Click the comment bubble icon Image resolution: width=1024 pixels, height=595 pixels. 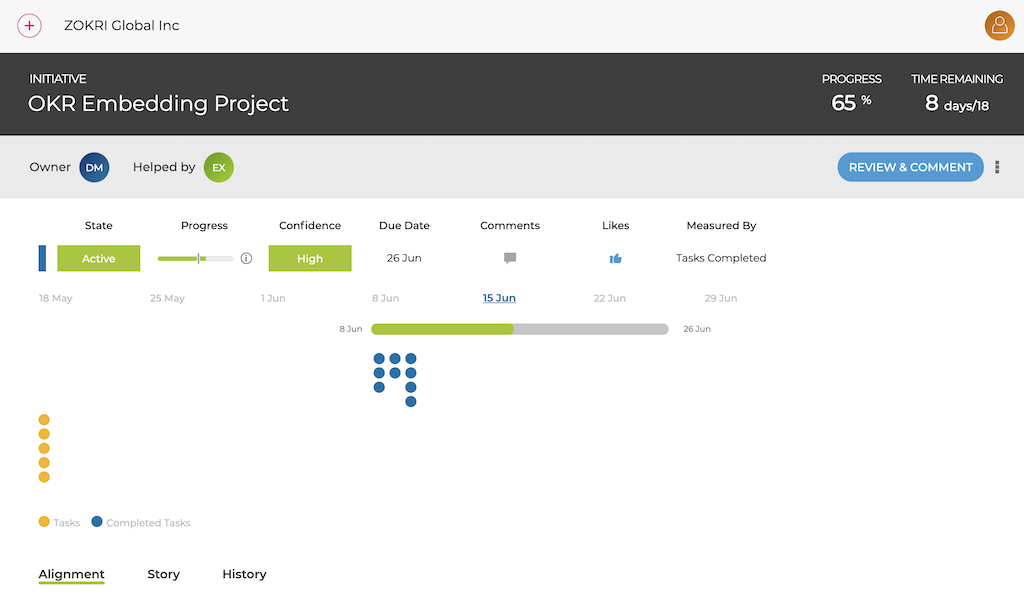pos(510,258)
